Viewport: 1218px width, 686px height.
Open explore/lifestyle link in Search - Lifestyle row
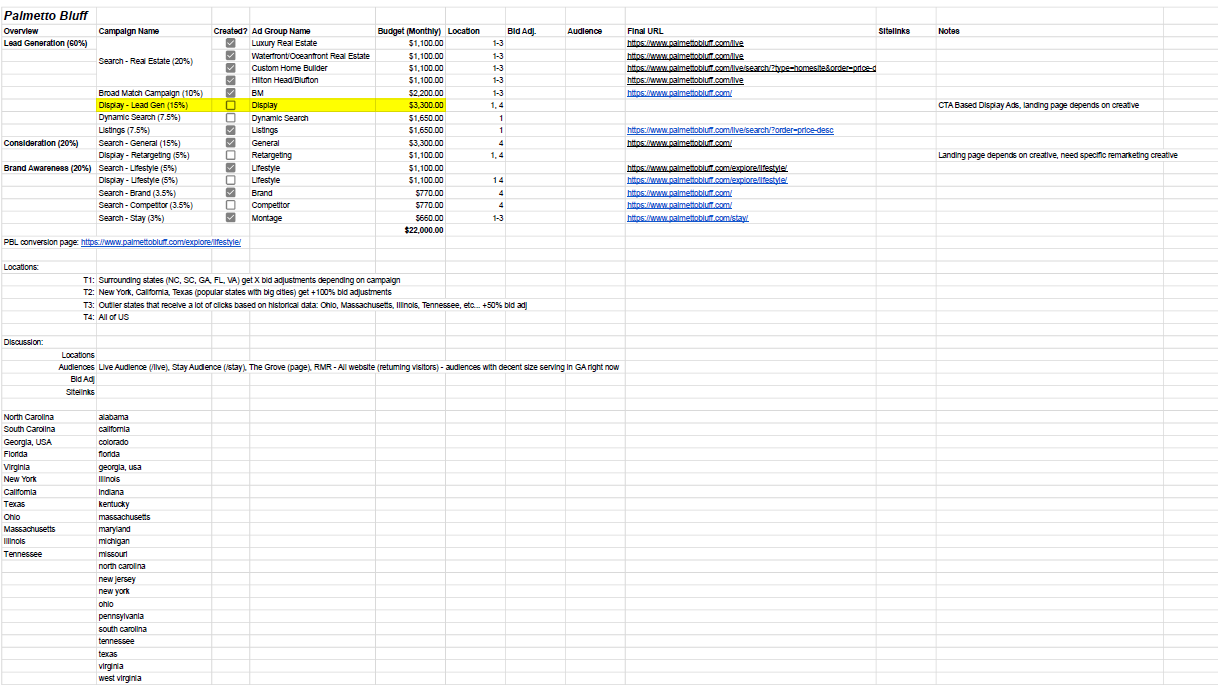(x=707, y=168)
